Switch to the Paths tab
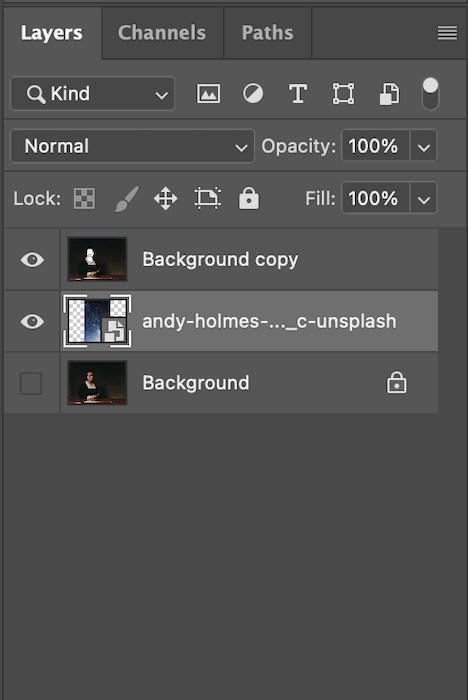This screenshot has height=700, width=468. pos(267,33)
